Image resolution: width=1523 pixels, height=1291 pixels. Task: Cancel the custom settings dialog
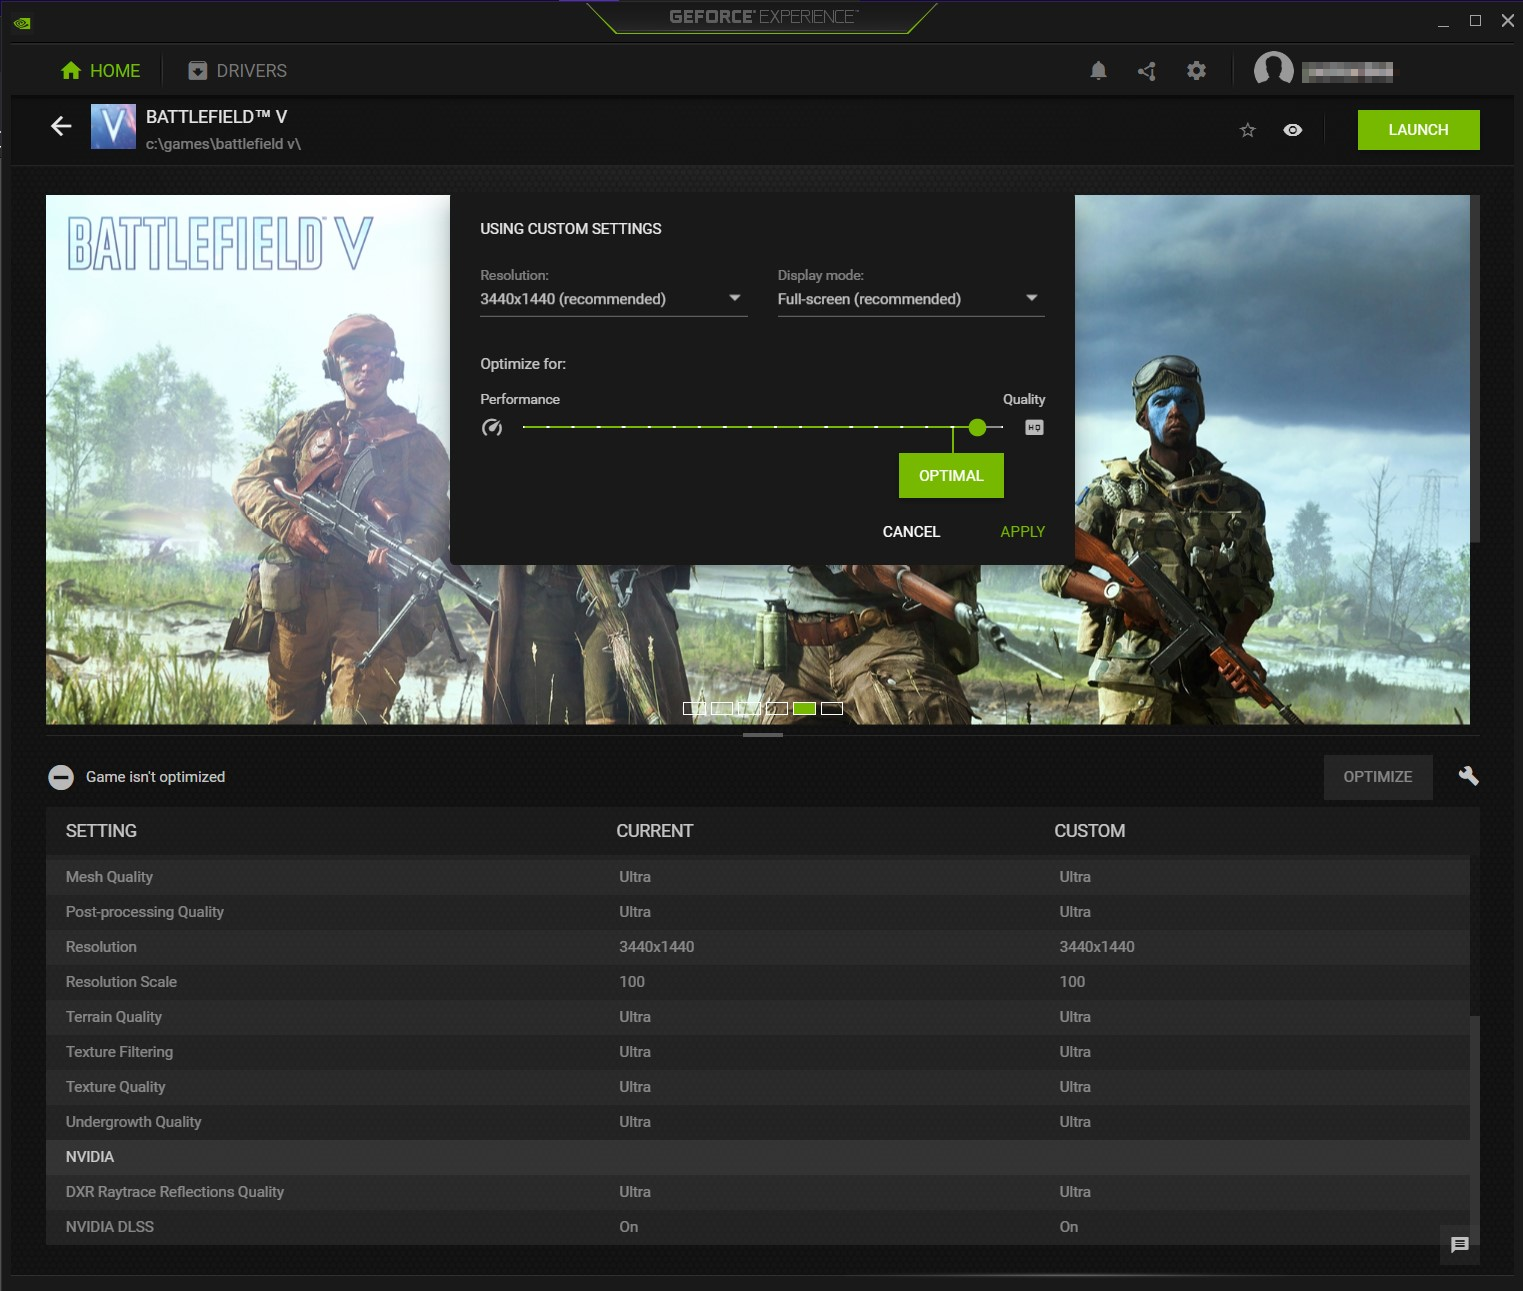pyautogui.click(x=911, y=532)
